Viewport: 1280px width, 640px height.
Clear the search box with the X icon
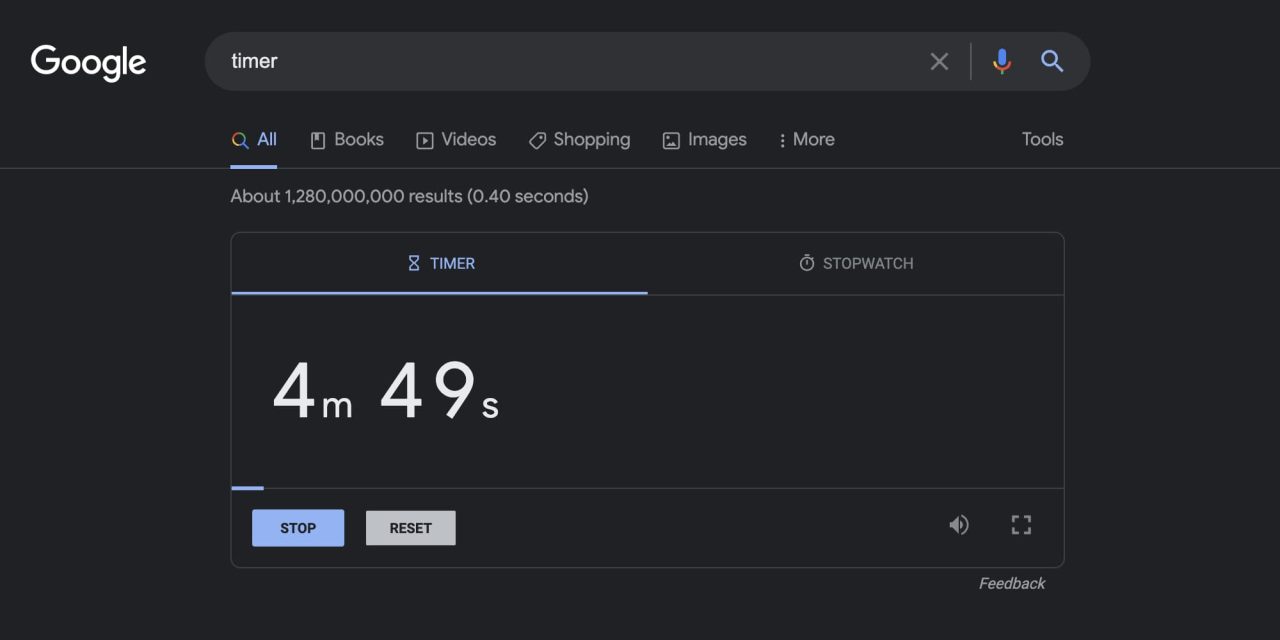pyautogui.click(x=939, y=62)
